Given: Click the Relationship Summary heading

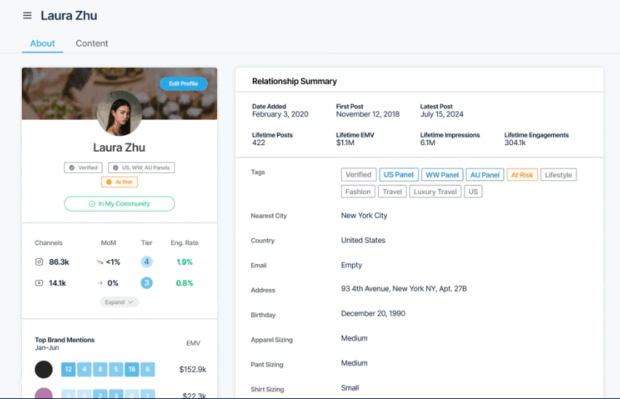Looking at the screenshot, I should [294, 81].
